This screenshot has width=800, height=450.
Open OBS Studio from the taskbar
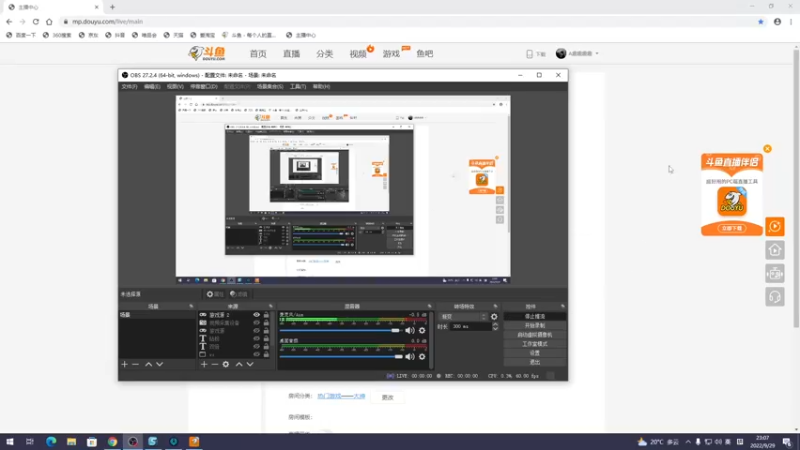tap(133, 442)
